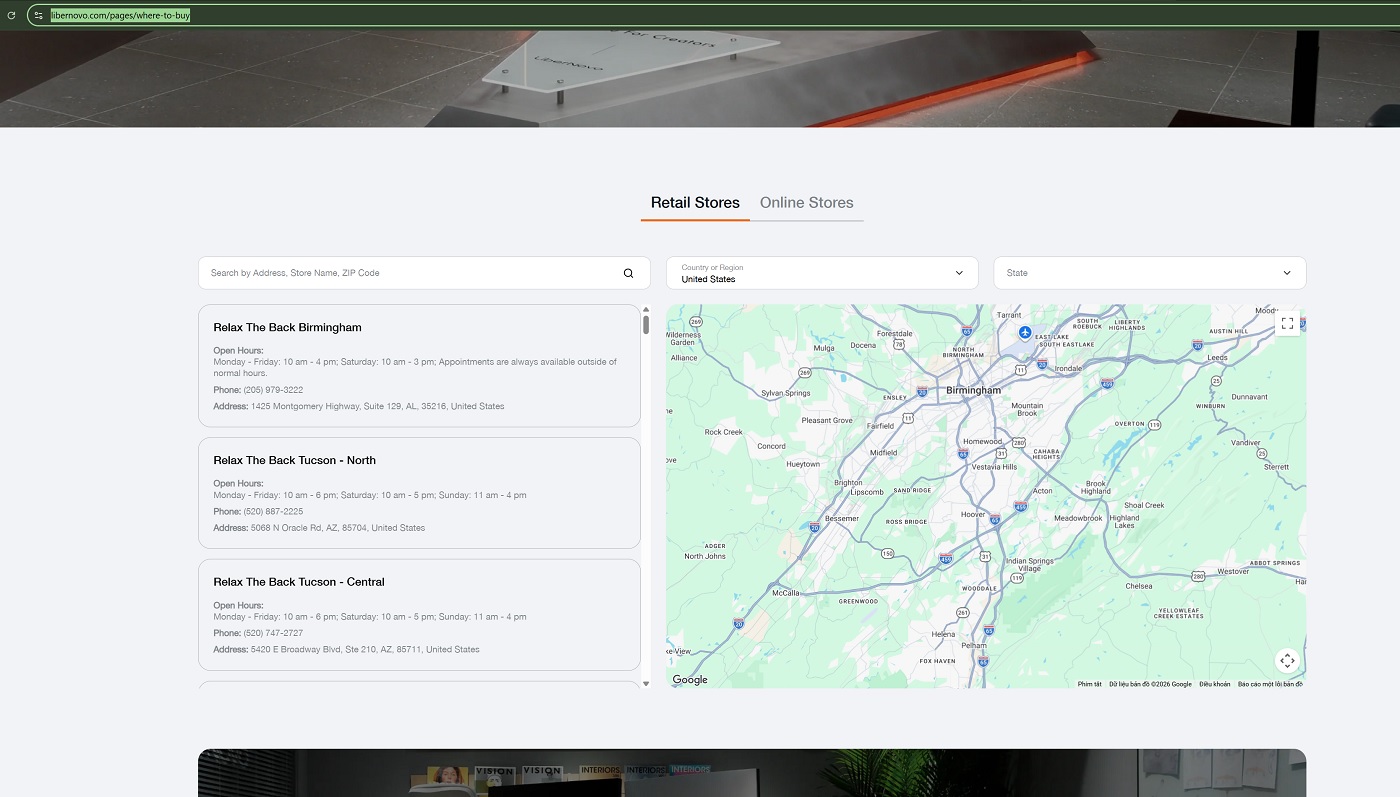Click the Dữ liệu bản đồ ©2026 Google text
This screenshot has width=1400, height=797.
point(1151,684)
